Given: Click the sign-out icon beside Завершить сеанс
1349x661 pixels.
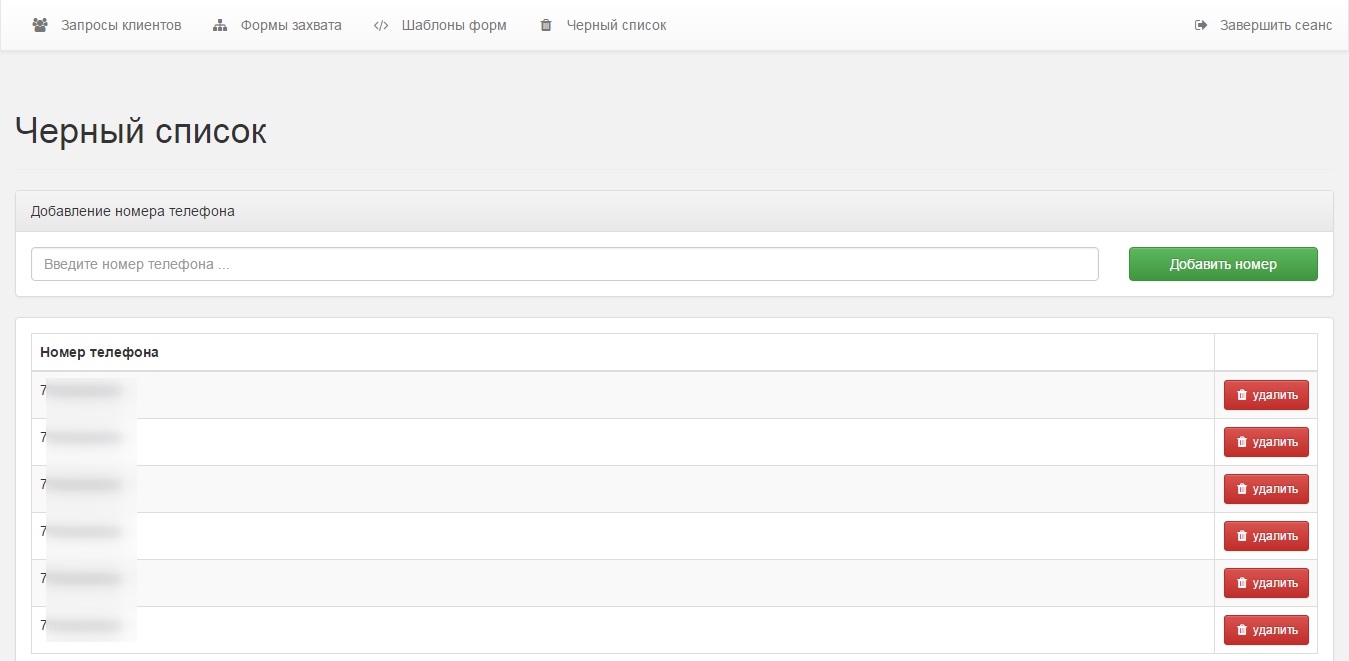Looking at the screenshot, I should click(x=1201, y=25).
